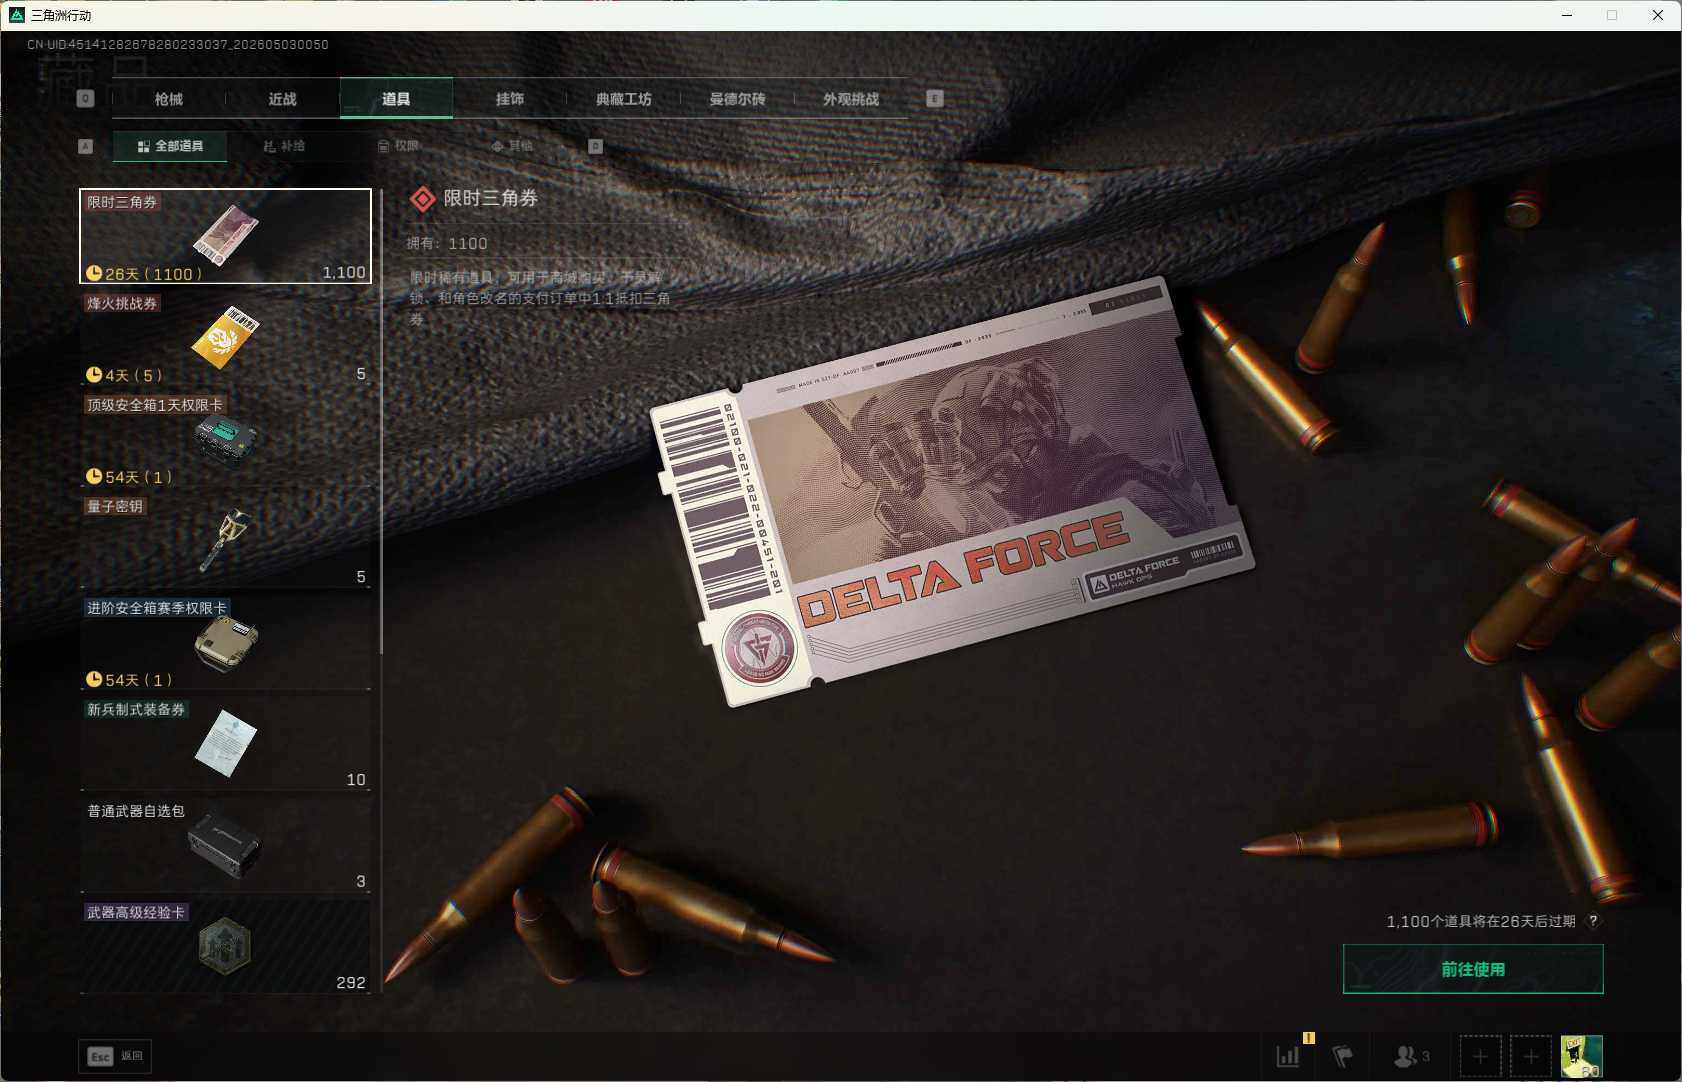Click the 三角洲行动 app icon in title bar
This screenshot has height=1082, width=1682.
pos(16,15)
